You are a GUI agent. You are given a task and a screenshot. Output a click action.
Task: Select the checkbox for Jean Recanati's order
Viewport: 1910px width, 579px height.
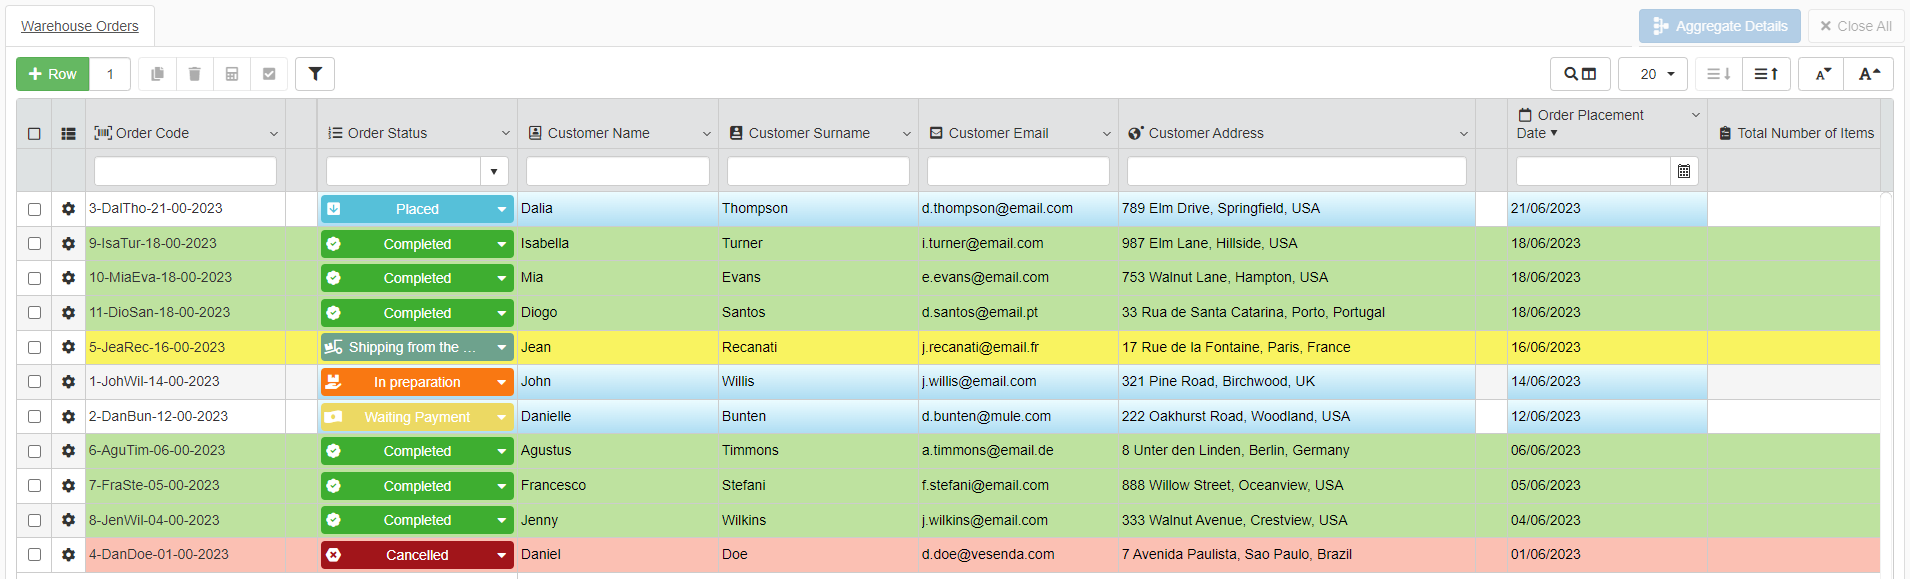[x=34, y=348]
